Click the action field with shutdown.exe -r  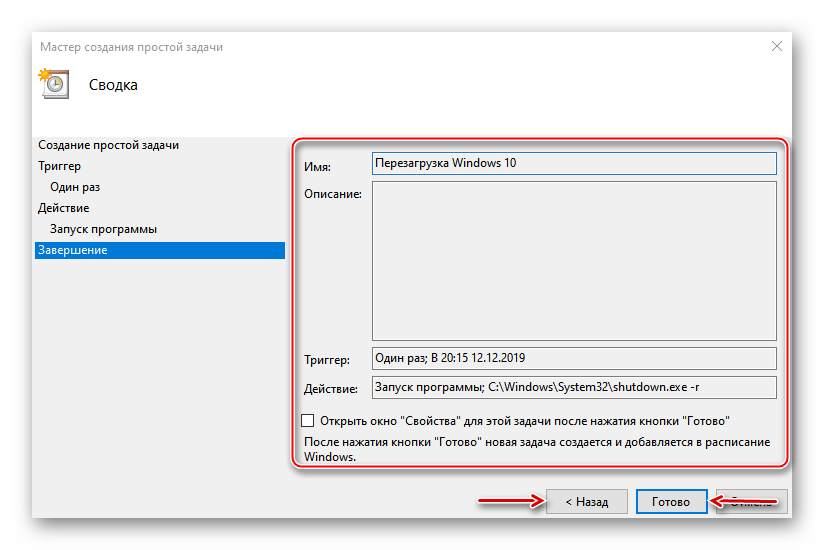click(x=573, y=387)
